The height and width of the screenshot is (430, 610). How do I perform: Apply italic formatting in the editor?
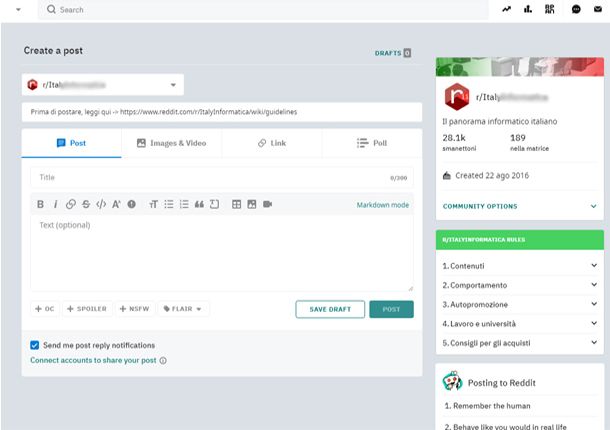point(55,204)
